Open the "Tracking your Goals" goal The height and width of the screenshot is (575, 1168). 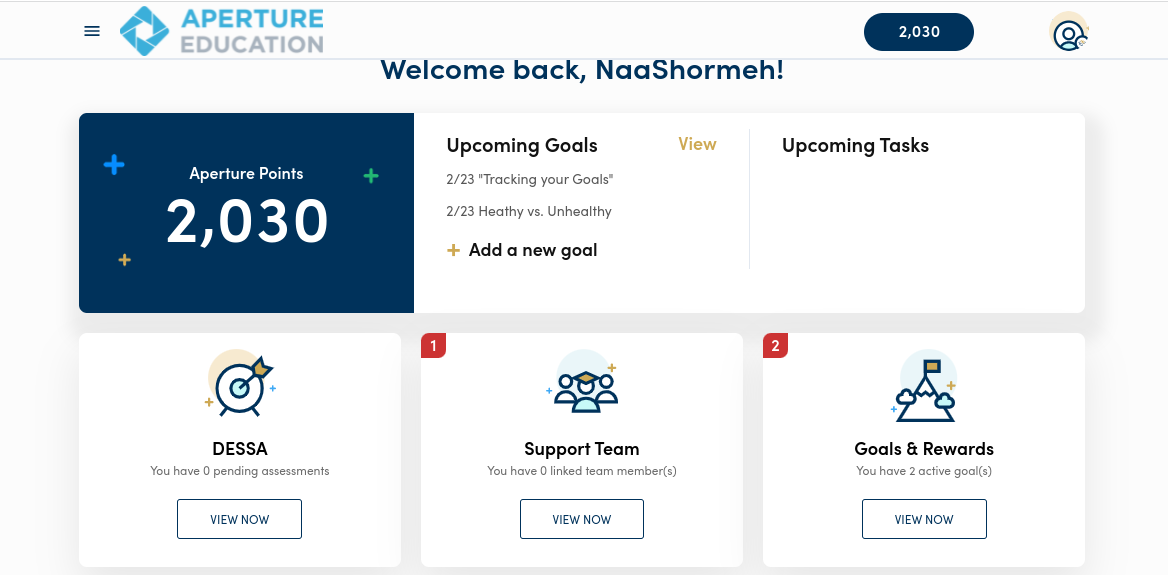click(530, 180)
